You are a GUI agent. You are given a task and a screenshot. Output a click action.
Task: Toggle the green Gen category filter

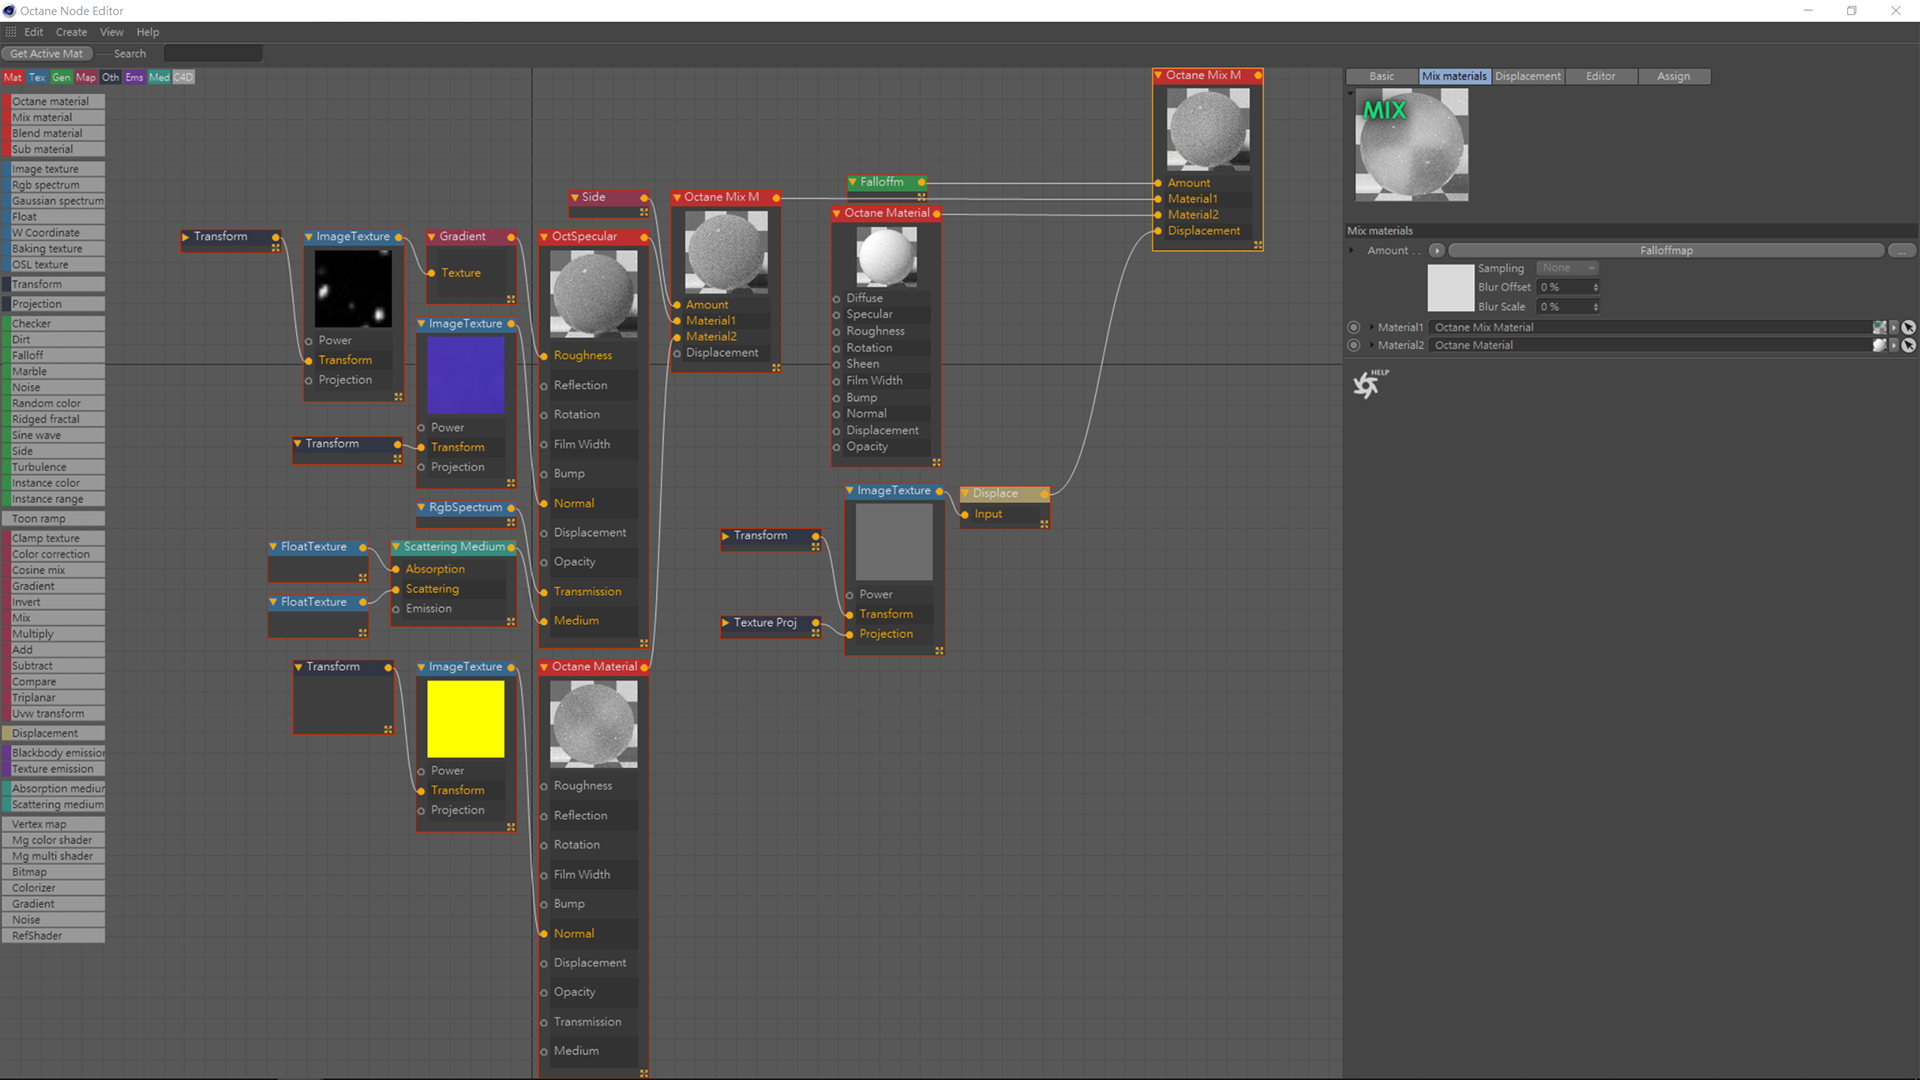61,77
